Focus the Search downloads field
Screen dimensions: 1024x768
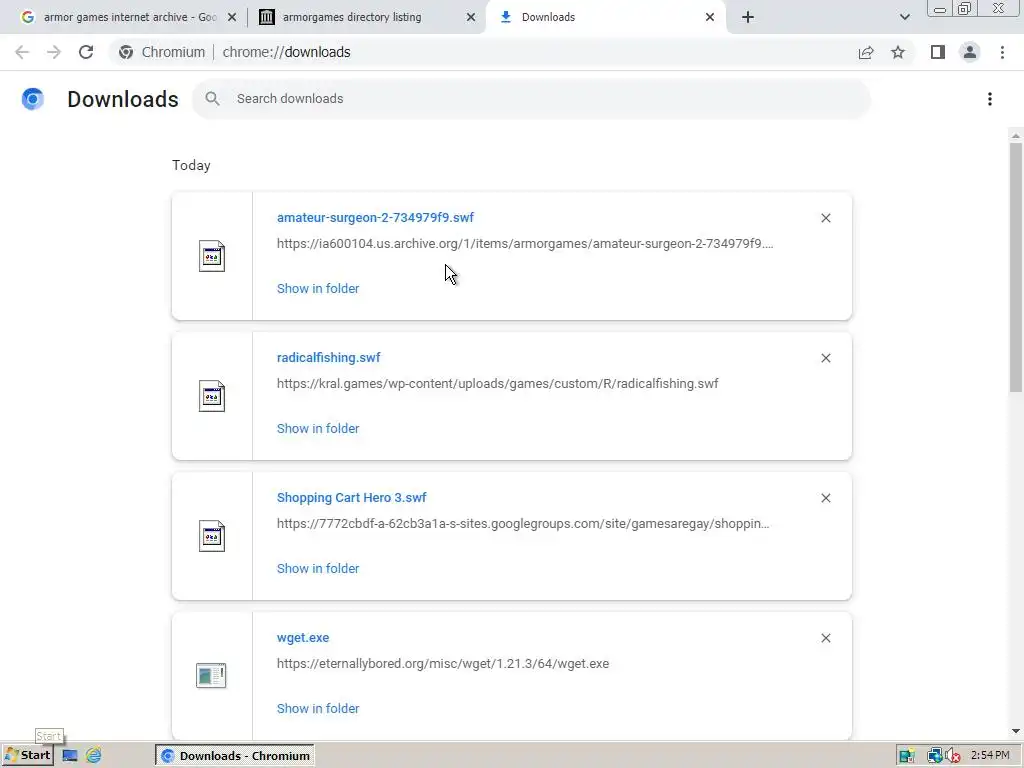tap(532, 99)
